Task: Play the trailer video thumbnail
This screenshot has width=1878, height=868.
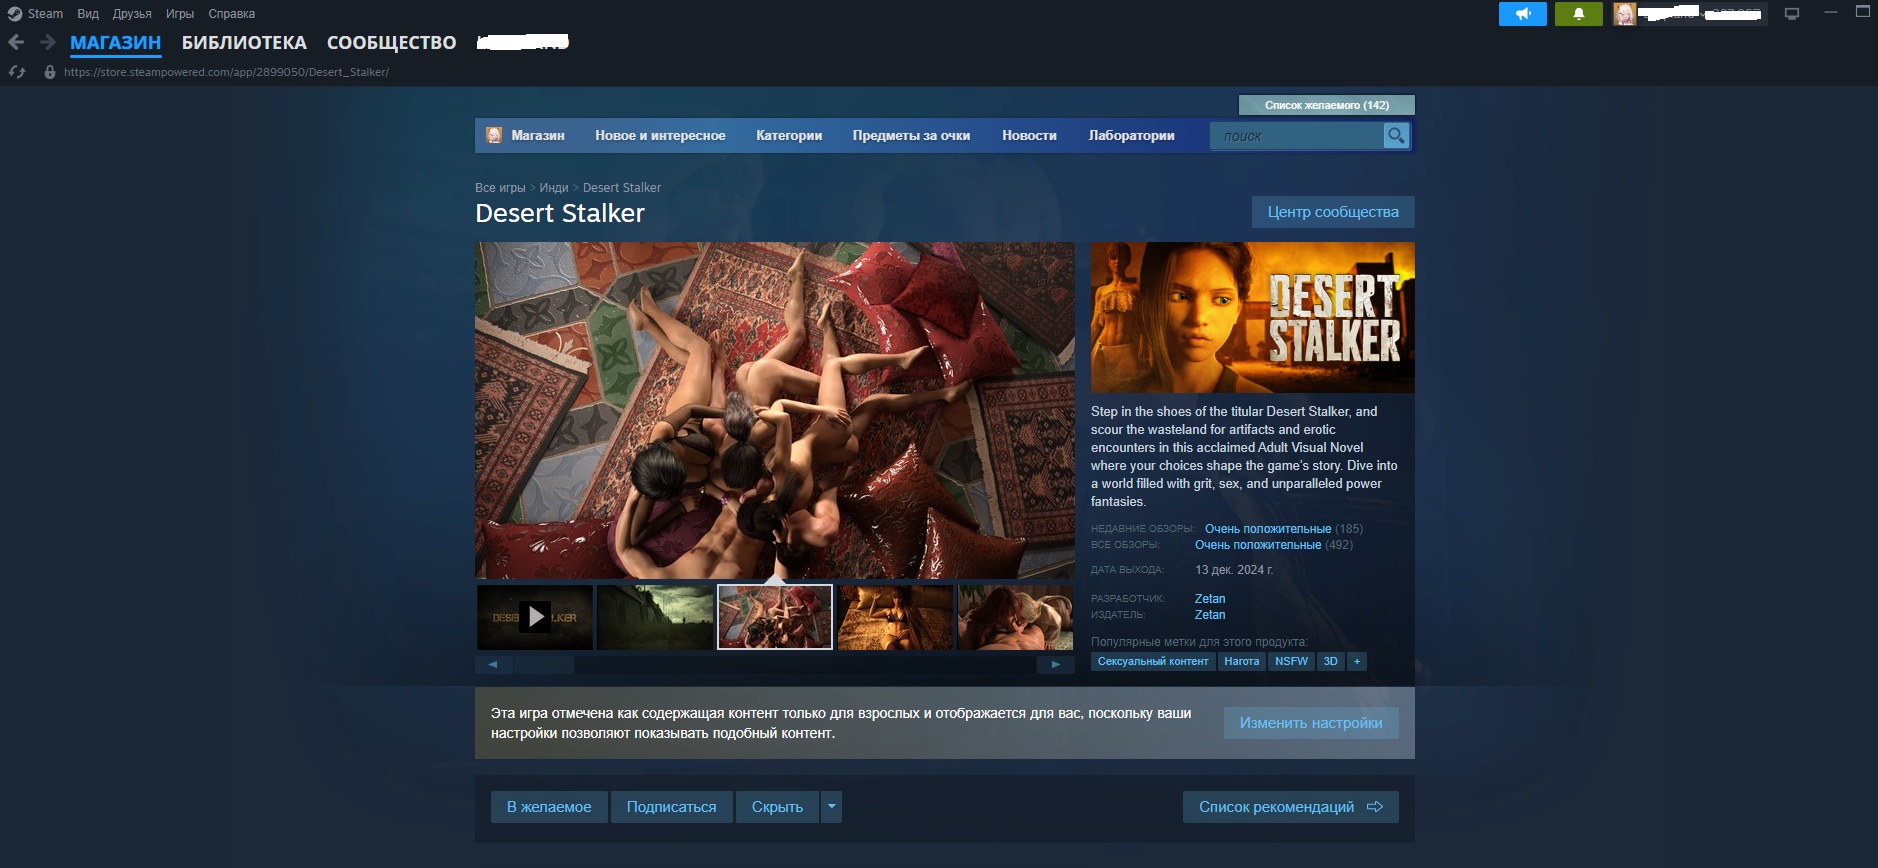Action: pos(535,617)
